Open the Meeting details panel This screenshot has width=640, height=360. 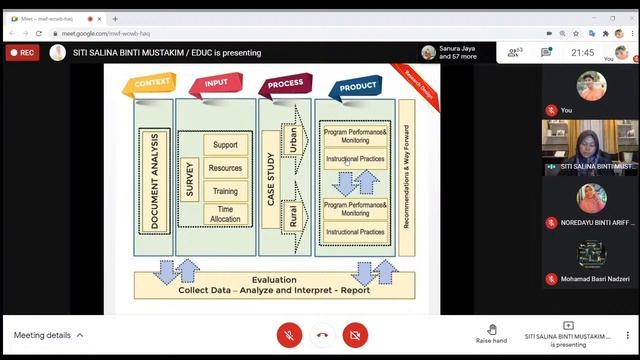click(49, 335)
